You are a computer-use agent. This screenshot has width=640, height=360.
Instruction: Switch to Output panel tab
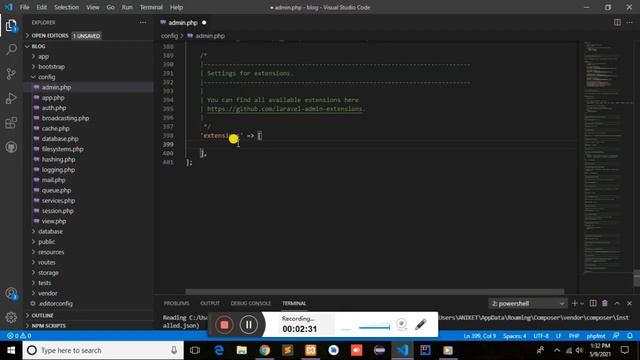tap(210, 303)
